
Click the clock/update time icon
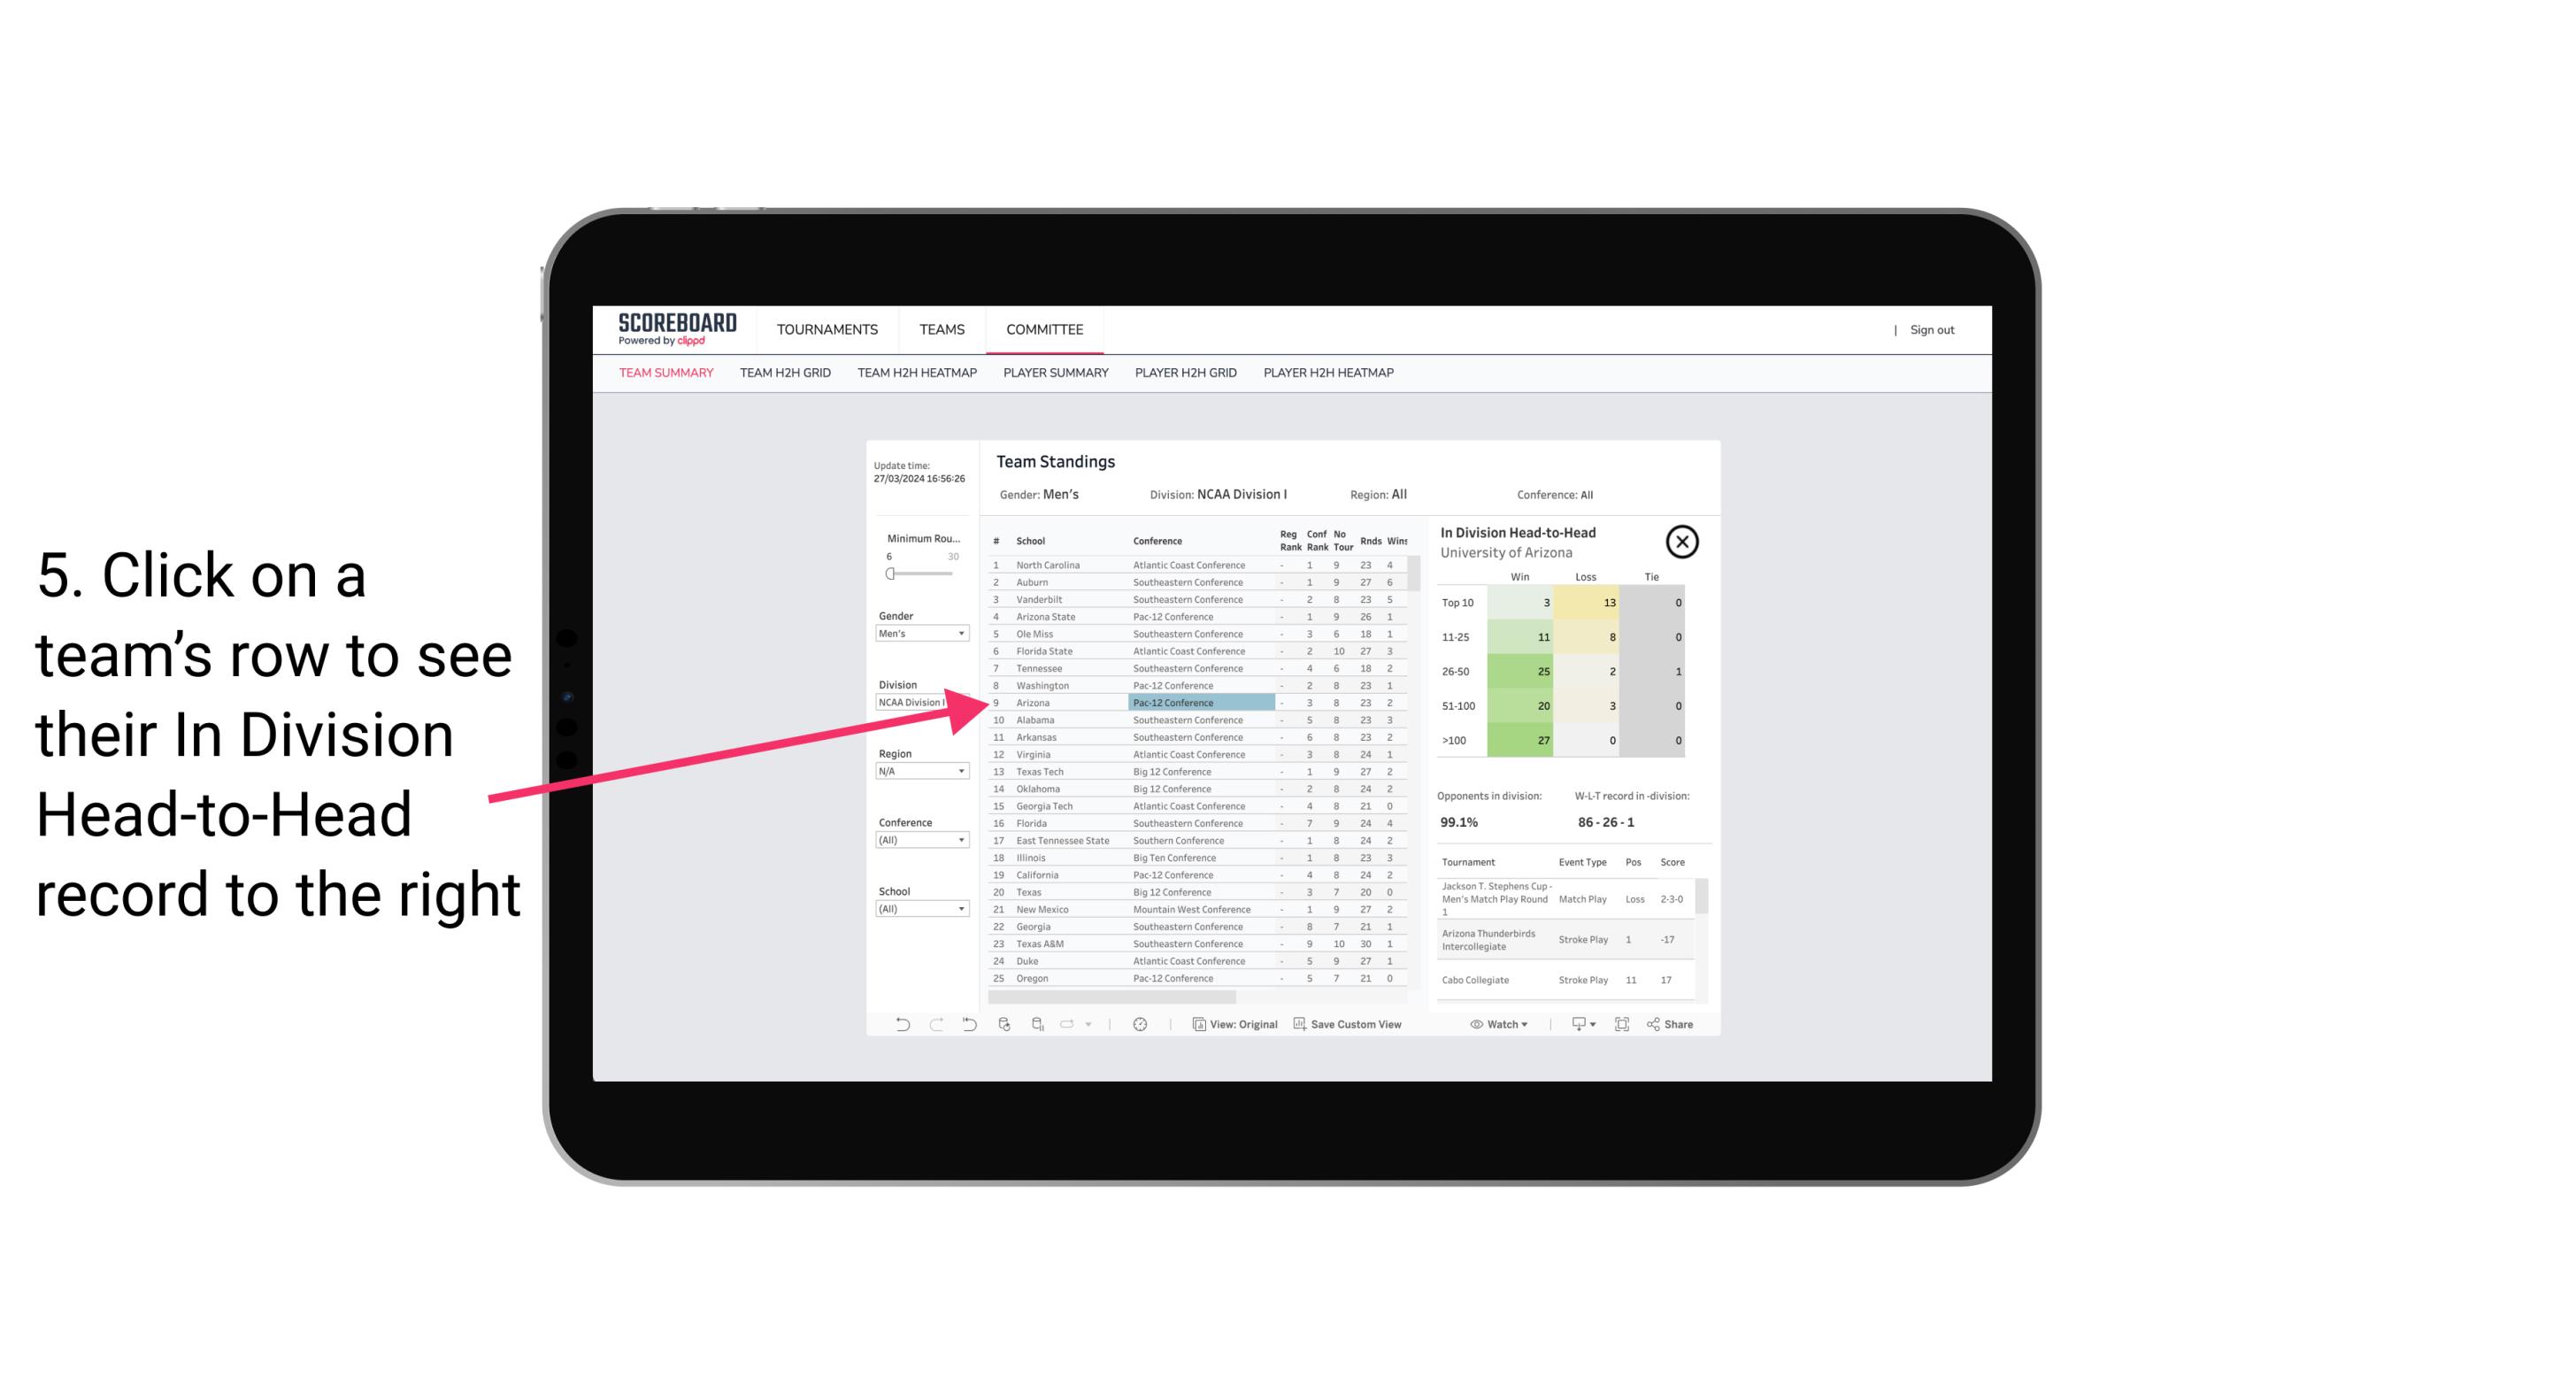click(x=1142, y=1024)
